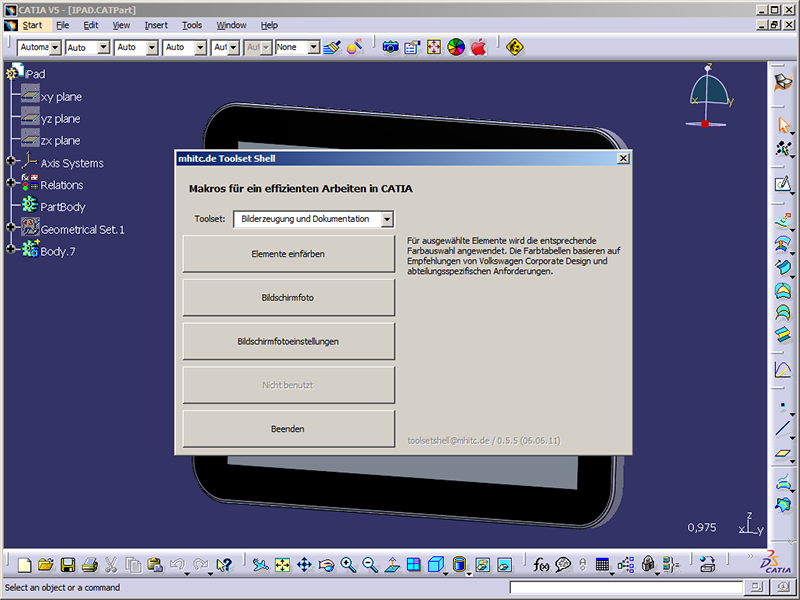Click the 'Bildschirmfoto' button
Screen dimensions: 800x600
[289, 297]
